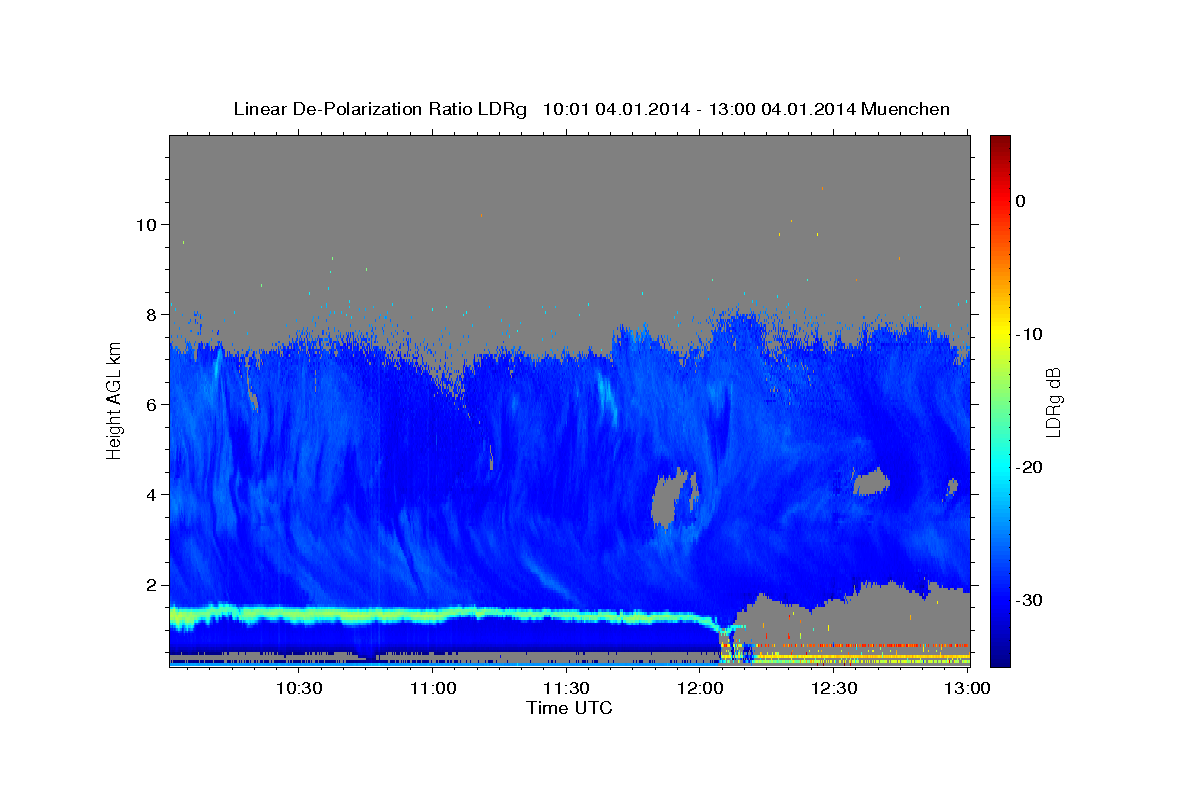The width and height of the screenshot is (1200, 800).
Task: Click the 'Time UTC' axis title
Action: point(569,708)
